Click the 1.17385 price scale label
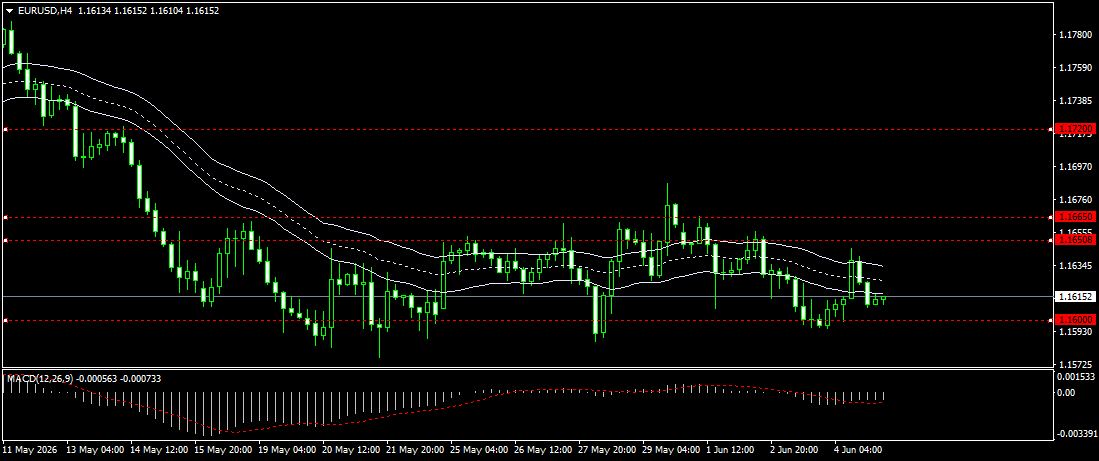 1076,101
